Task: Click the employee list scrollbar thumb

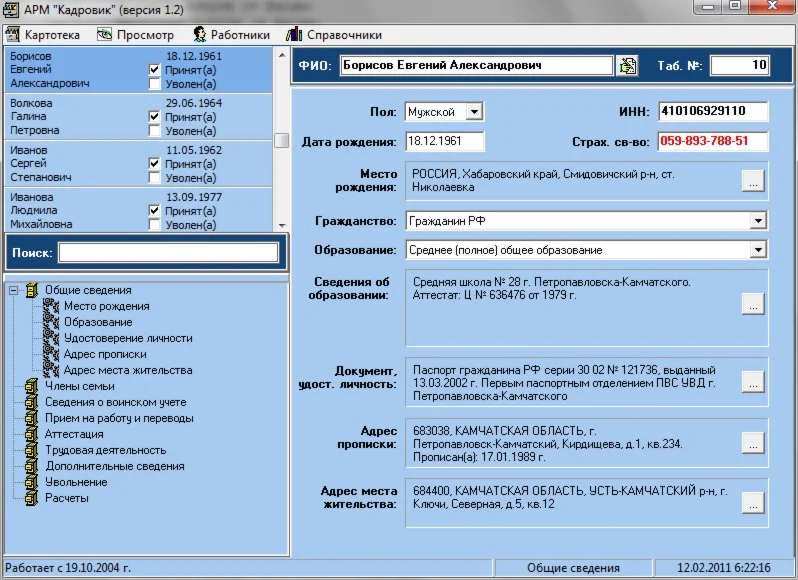Action: (282, 140)
